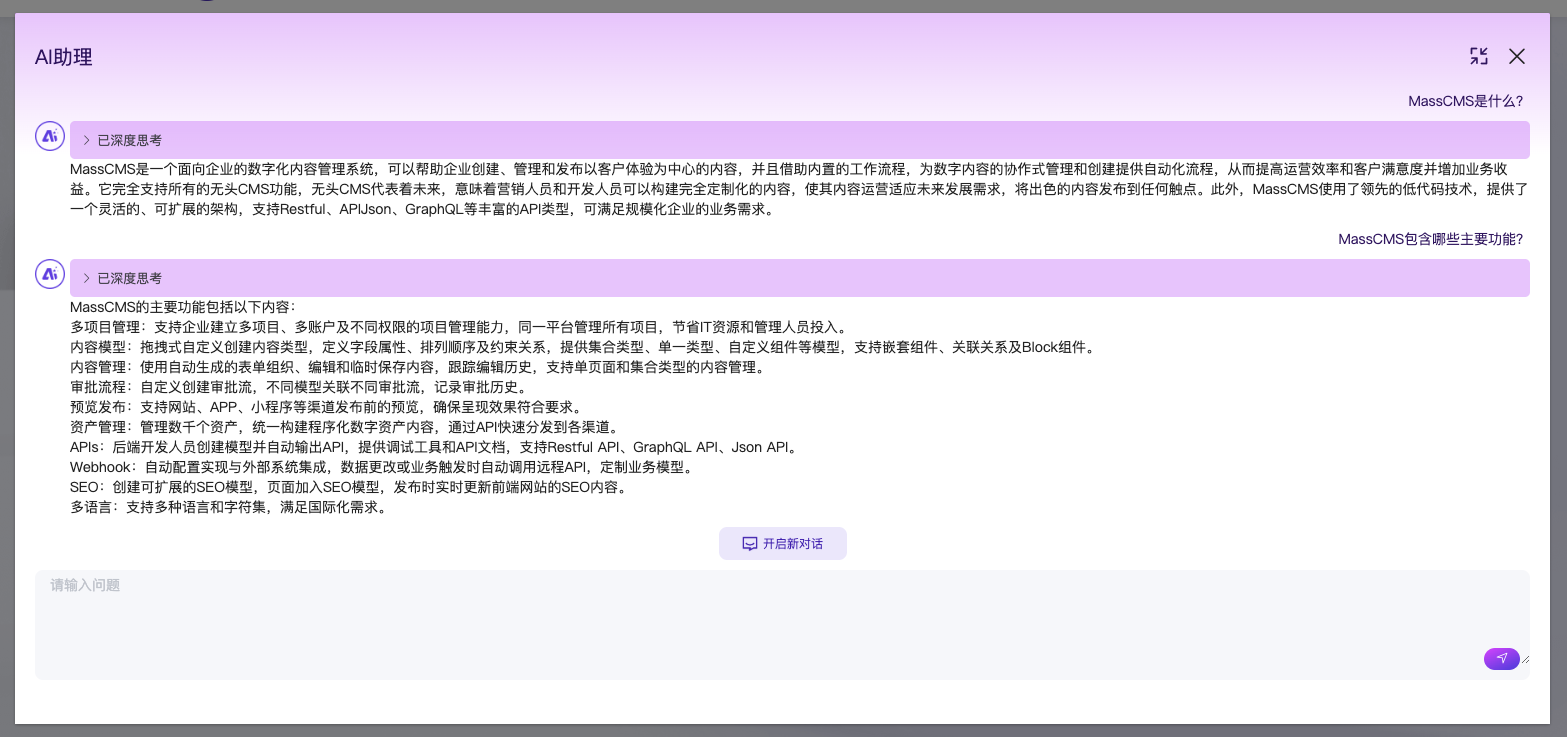Screen dimensions: 1567x737
Task: Click the chat icon inside 开启新对话 button
Action: point(749,544)
